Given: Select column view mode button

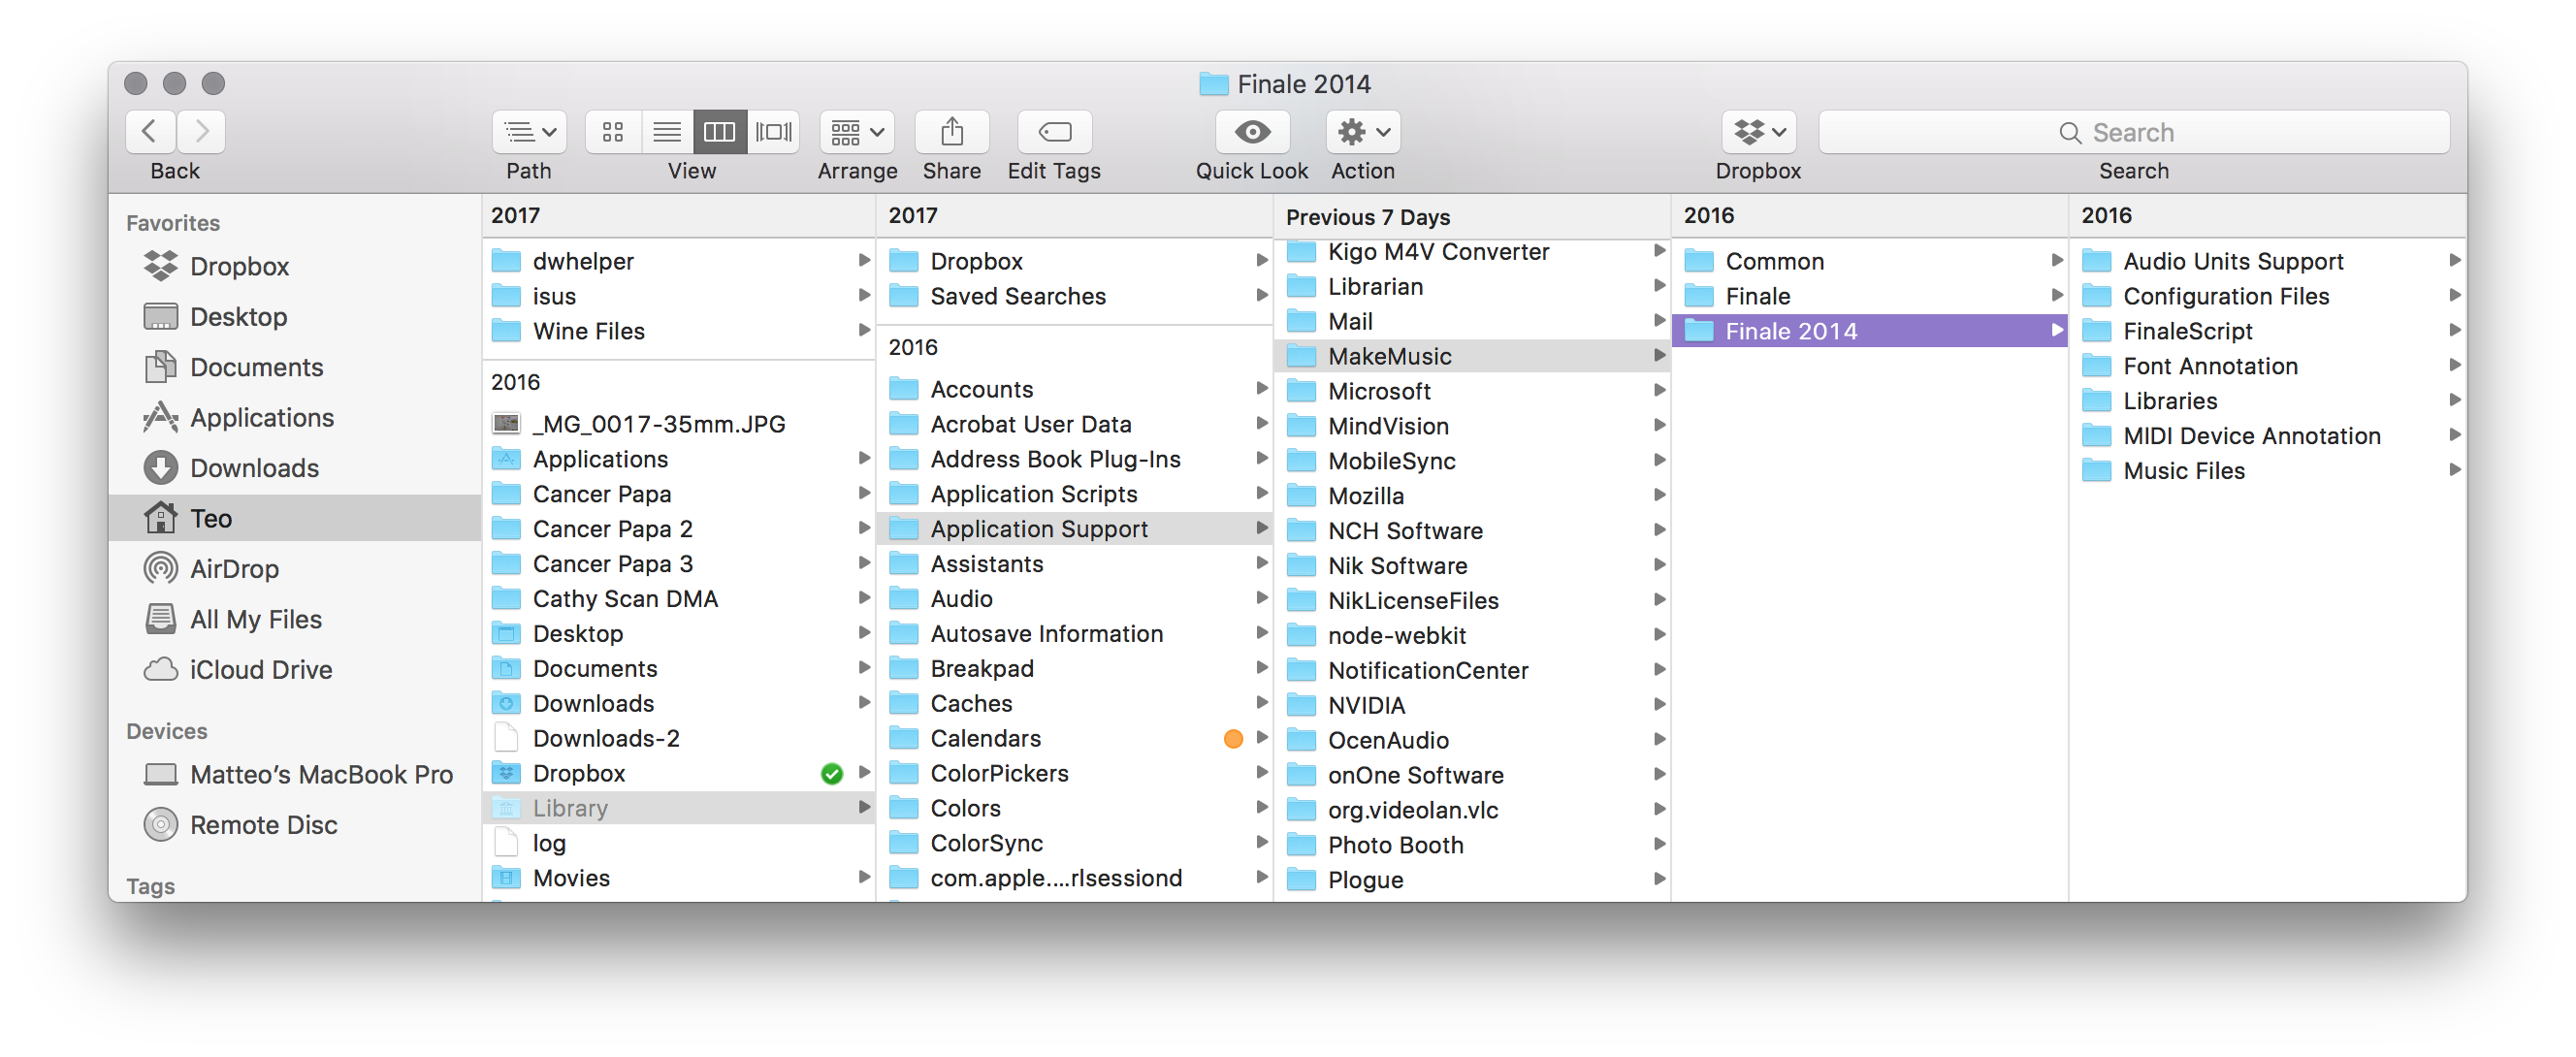Looking at the screenshot, I should pyautogui.click(x=720, y=132).
